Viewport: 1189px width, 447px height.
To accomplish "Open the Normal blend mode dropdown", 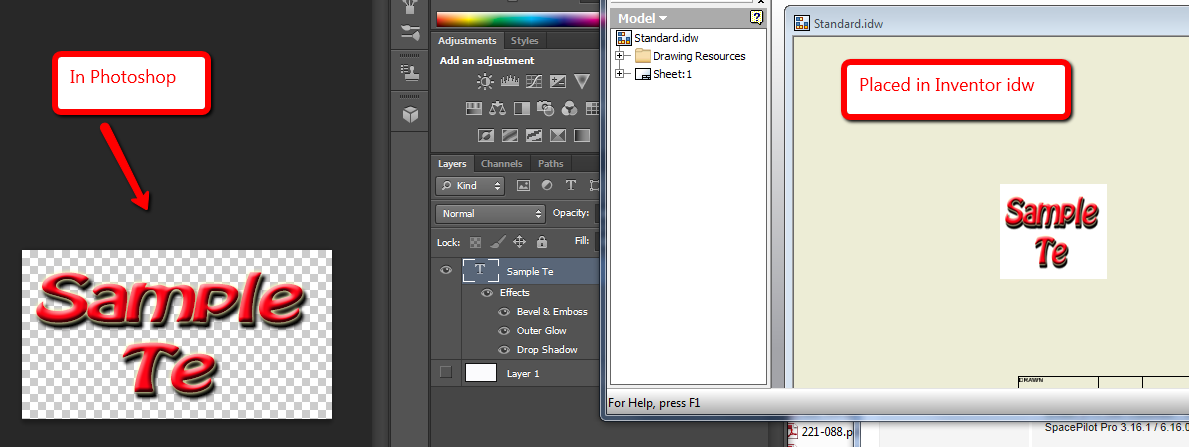I will pyautogui.click(x=491, y=214).
